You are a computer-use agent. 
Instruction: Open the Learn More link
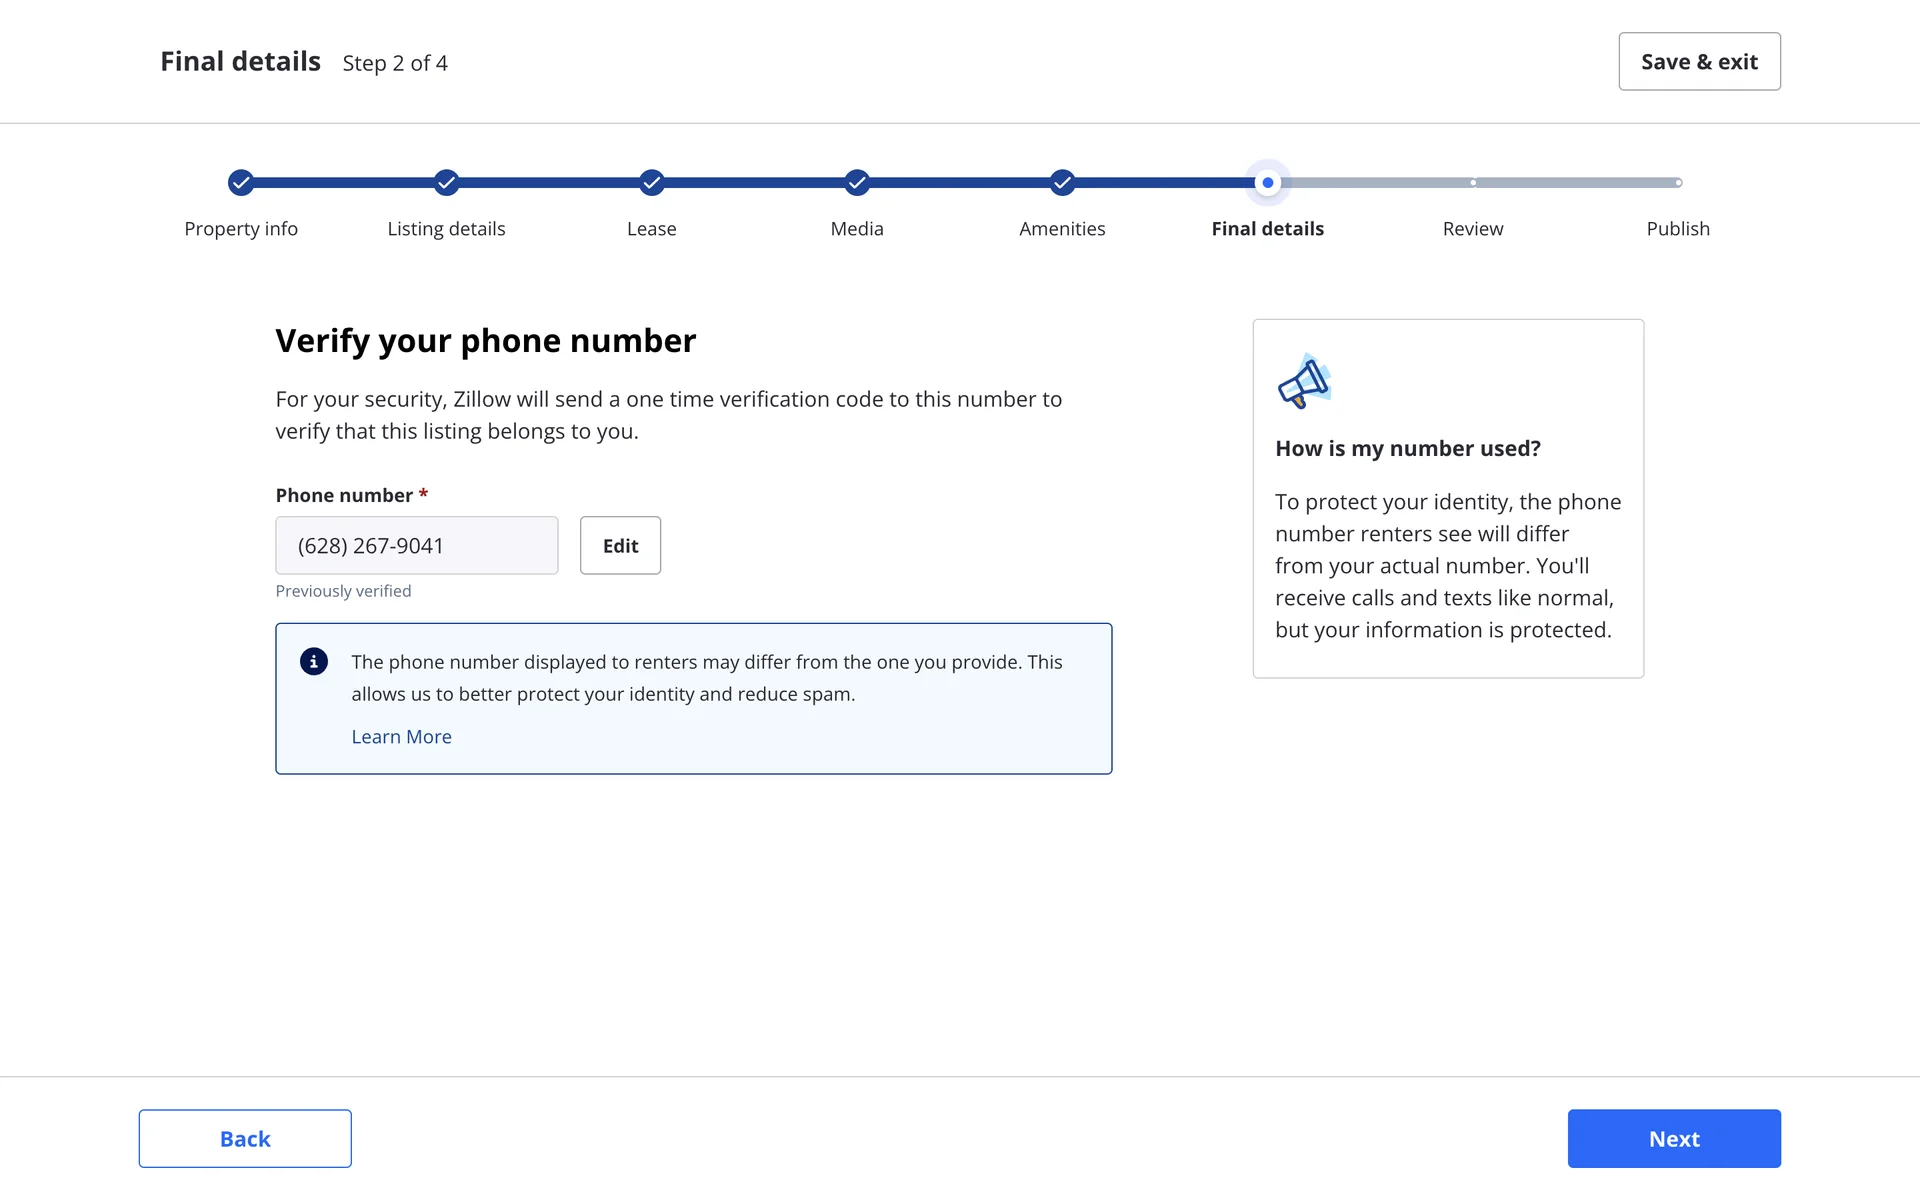click(x=401, y=737)
